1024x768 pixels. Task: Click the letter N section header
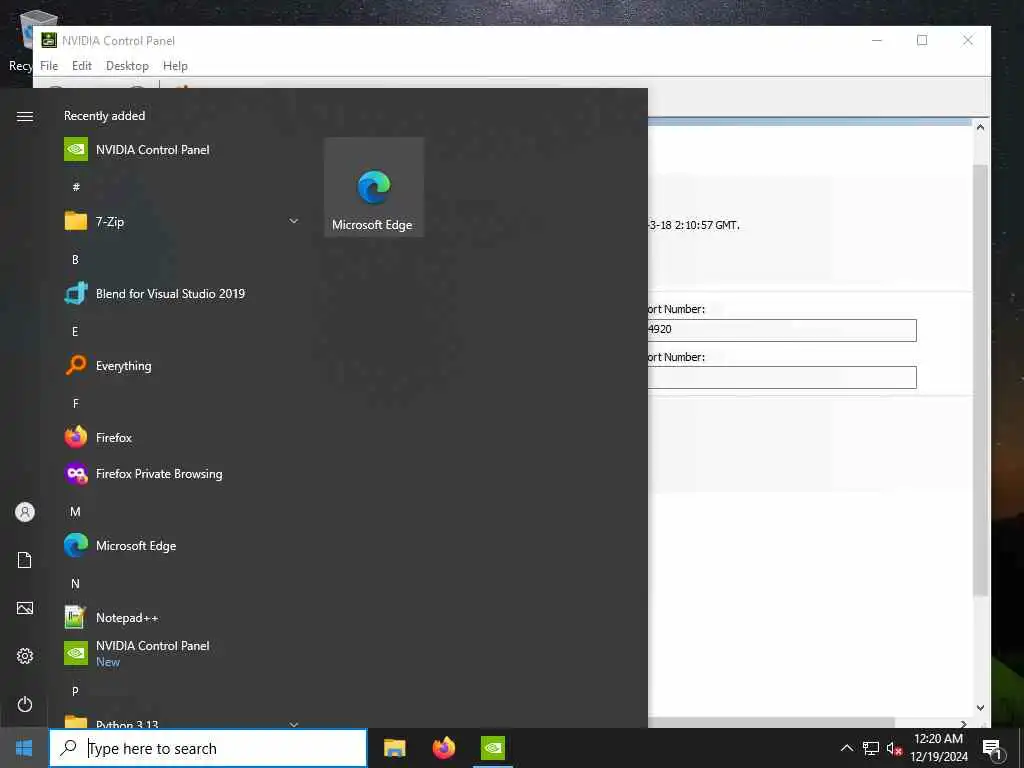point(75,583)
